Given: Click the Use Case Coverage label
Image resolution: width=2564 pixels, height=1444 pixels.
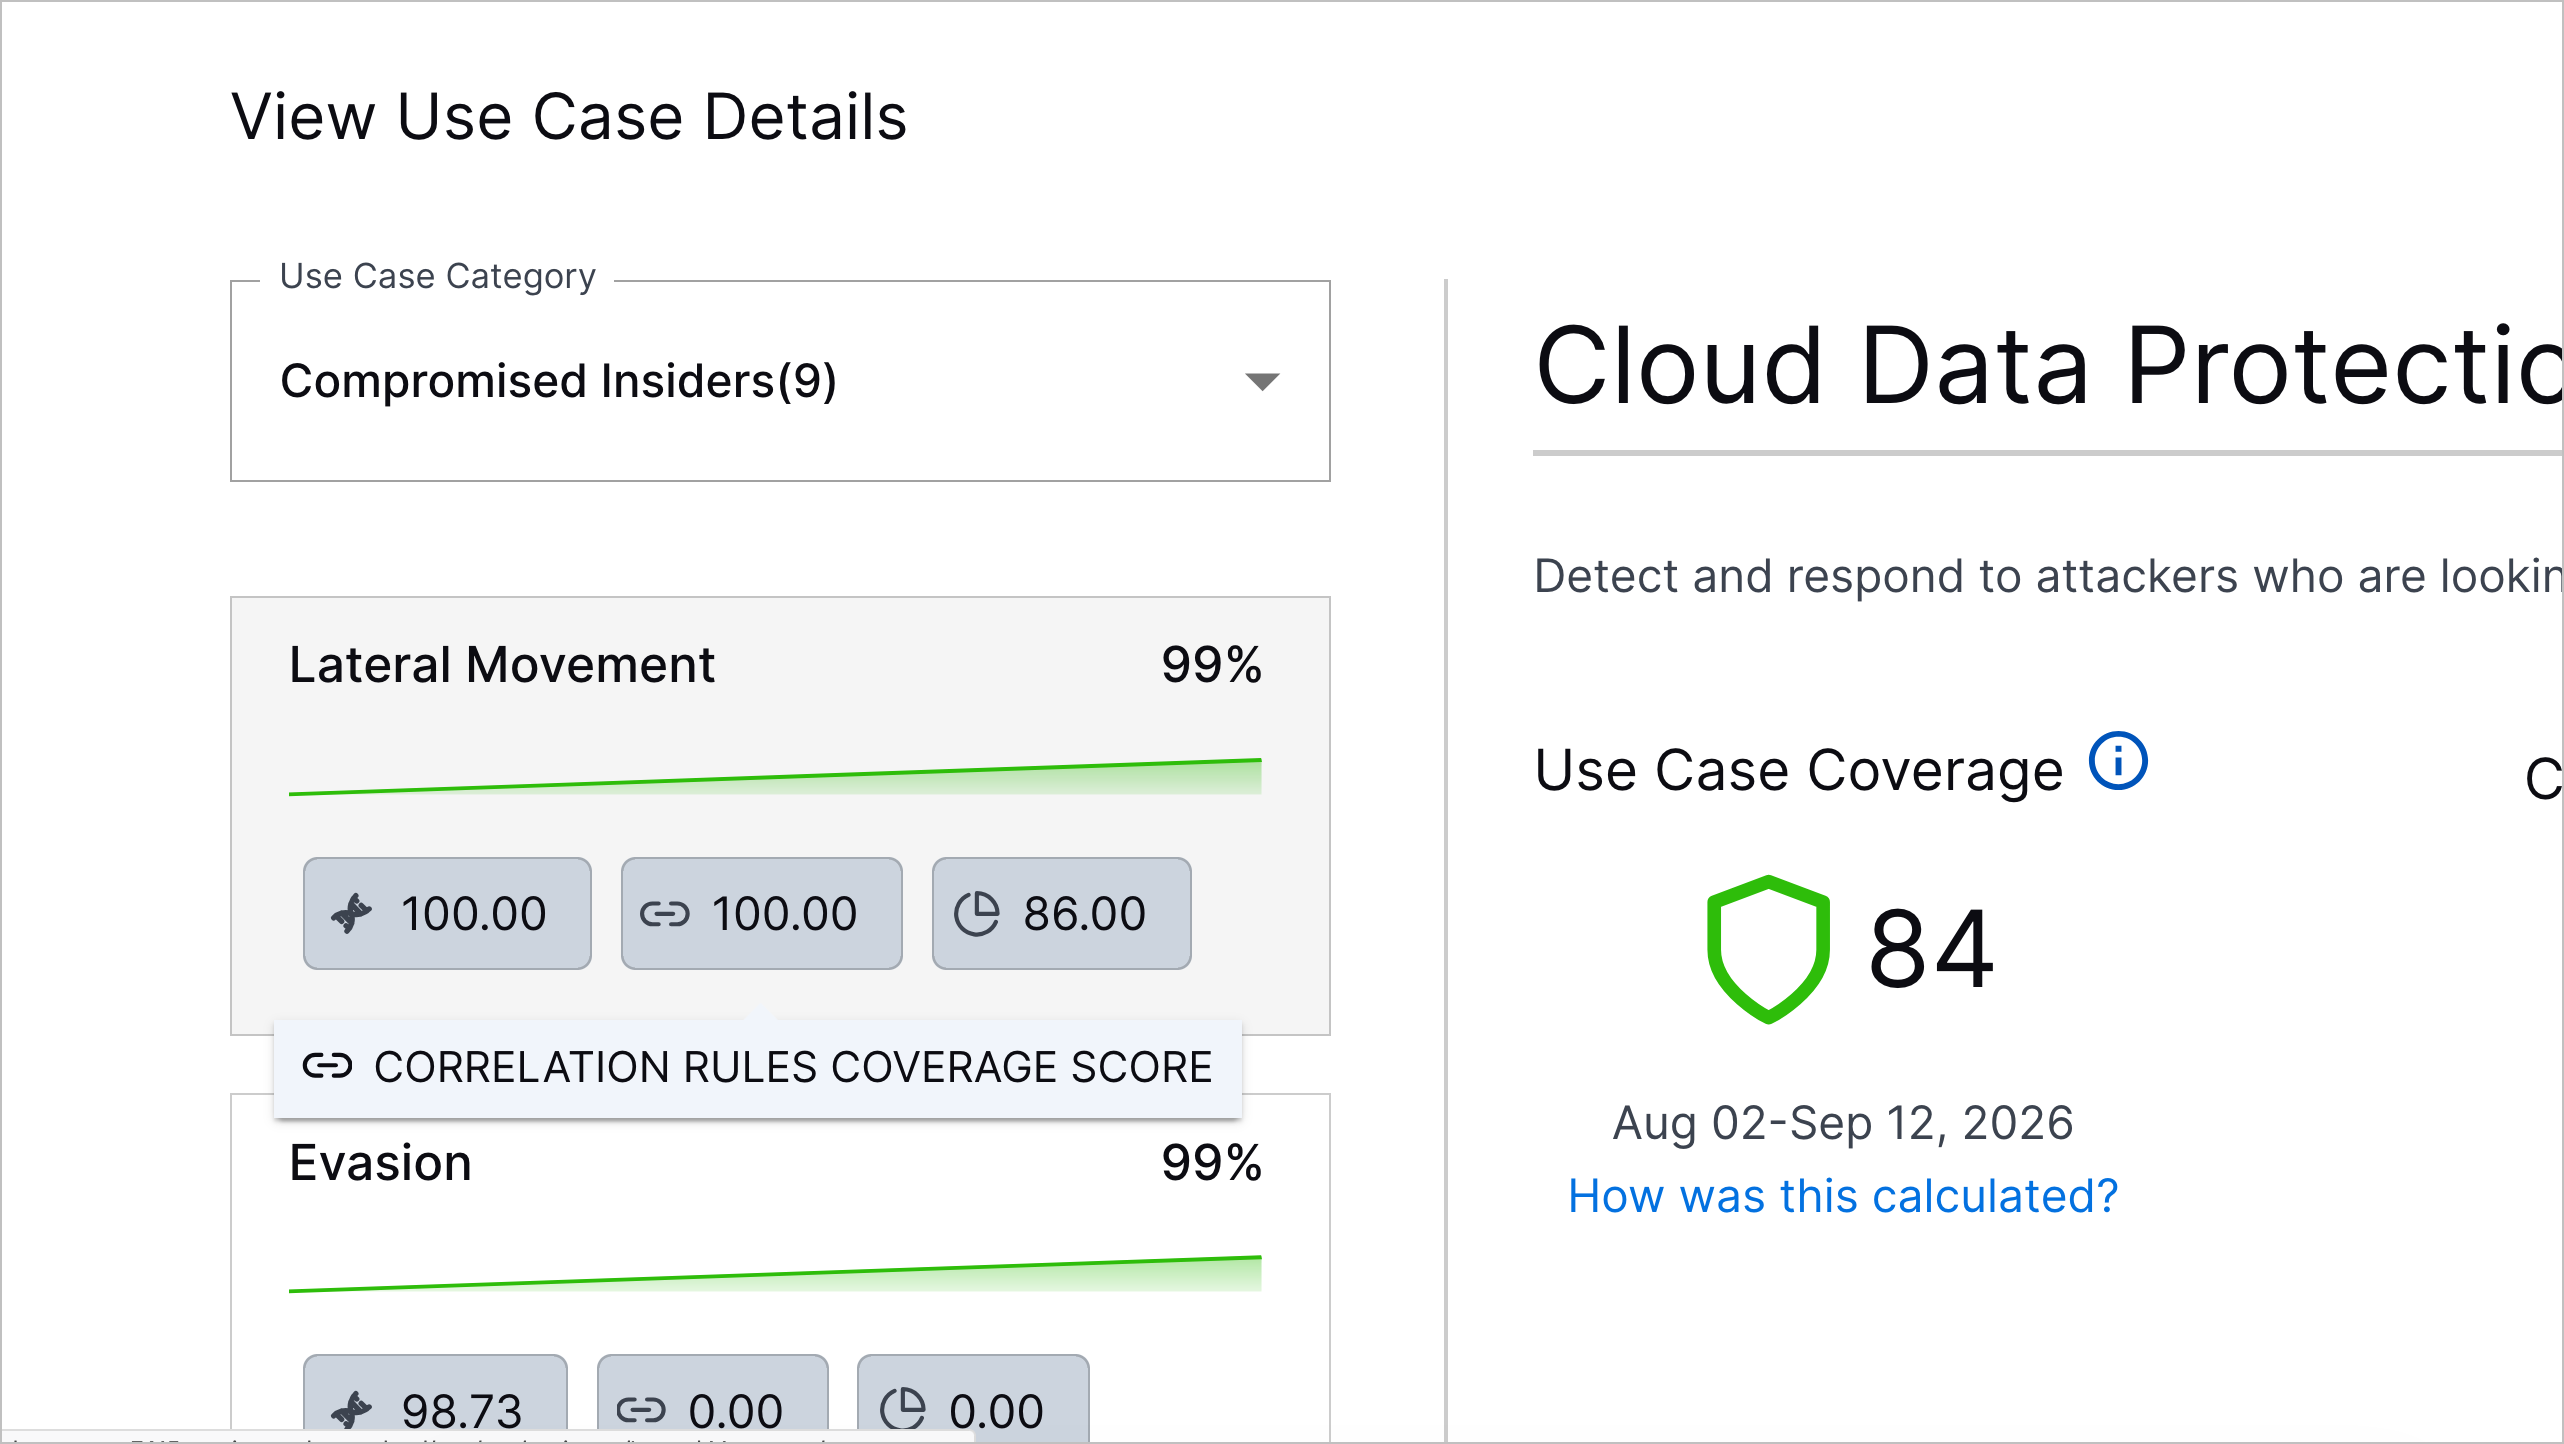Looking at the screenshot, I should 1799,771.
